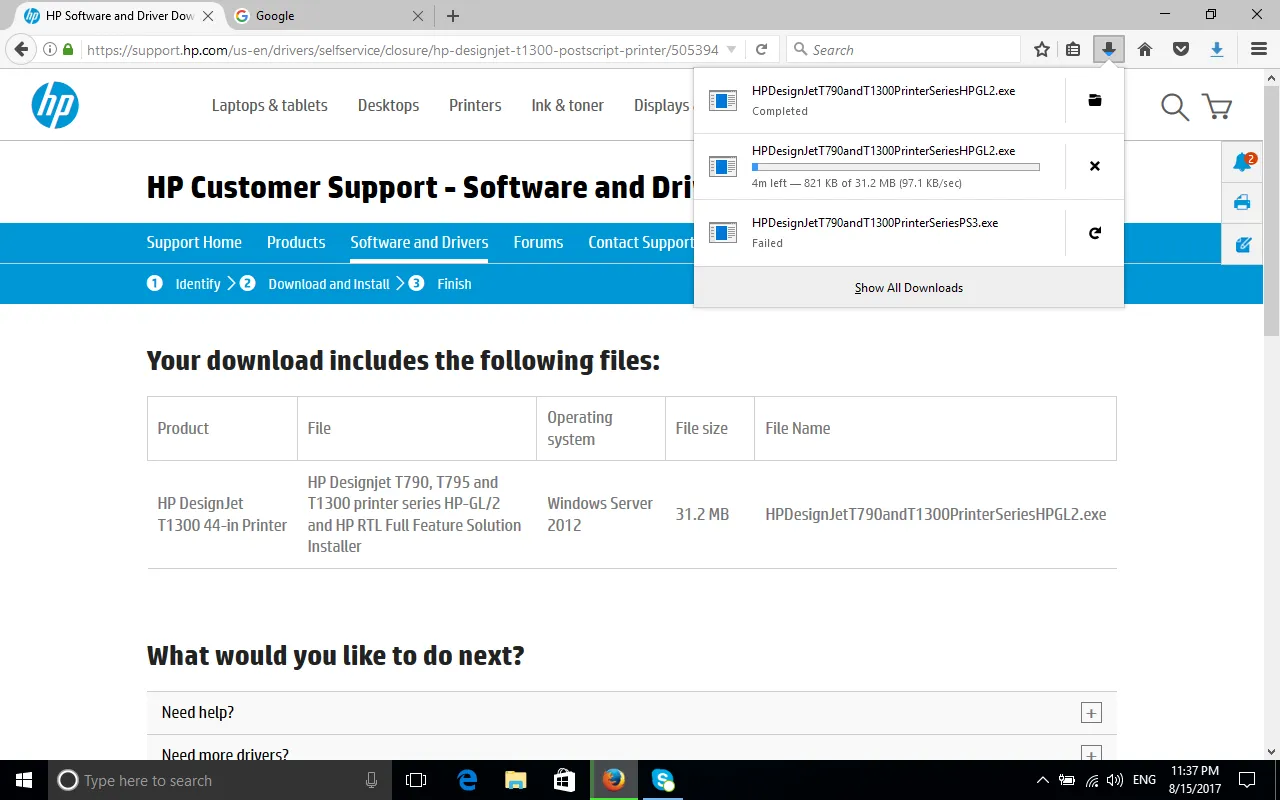Image resolution: width=1280 pixels, height=800 pixels.
Task: Click file name HPDesignJetT790andT1300PrinterSeriesHPGL2.exe in table
Action: point(936,514)
